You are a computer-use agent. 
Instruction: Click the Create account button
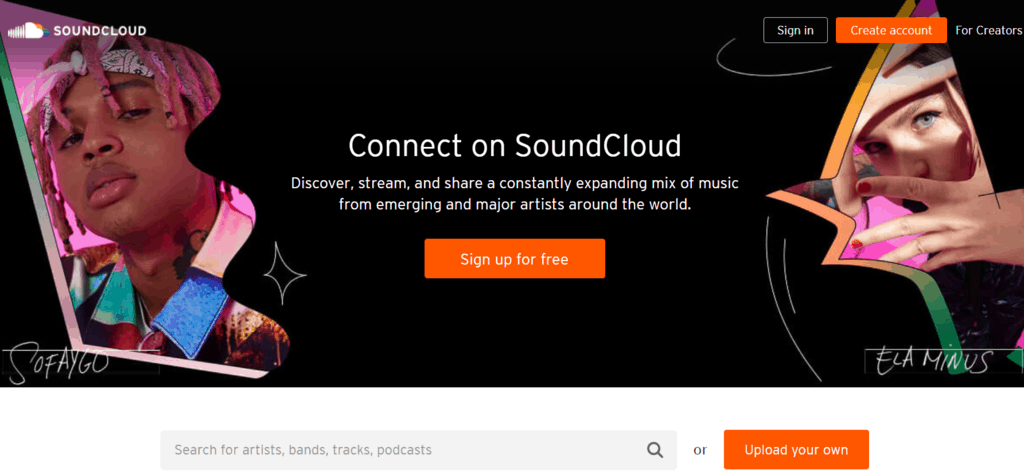coord(891,30)
